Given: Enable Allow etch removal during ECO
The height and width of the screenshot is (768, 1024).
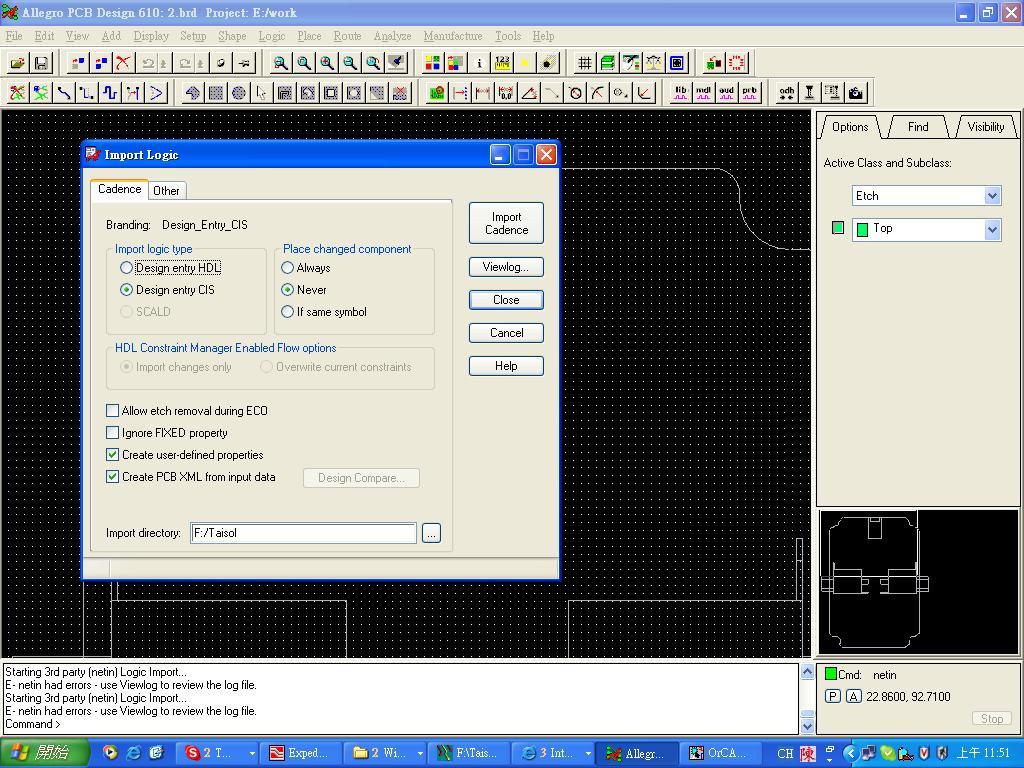Looking at the screenshot, I should coord(113,411).
